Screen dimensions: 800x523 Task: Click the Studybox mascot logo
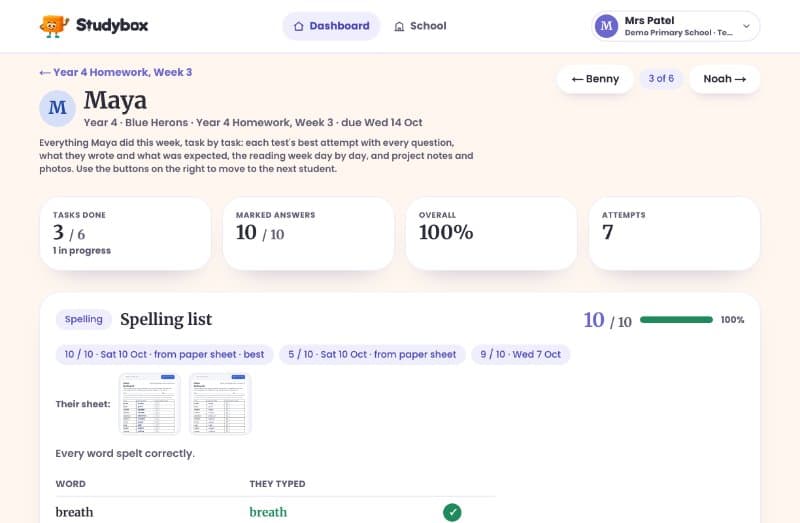pyautogui.click(x=54, y=26)
